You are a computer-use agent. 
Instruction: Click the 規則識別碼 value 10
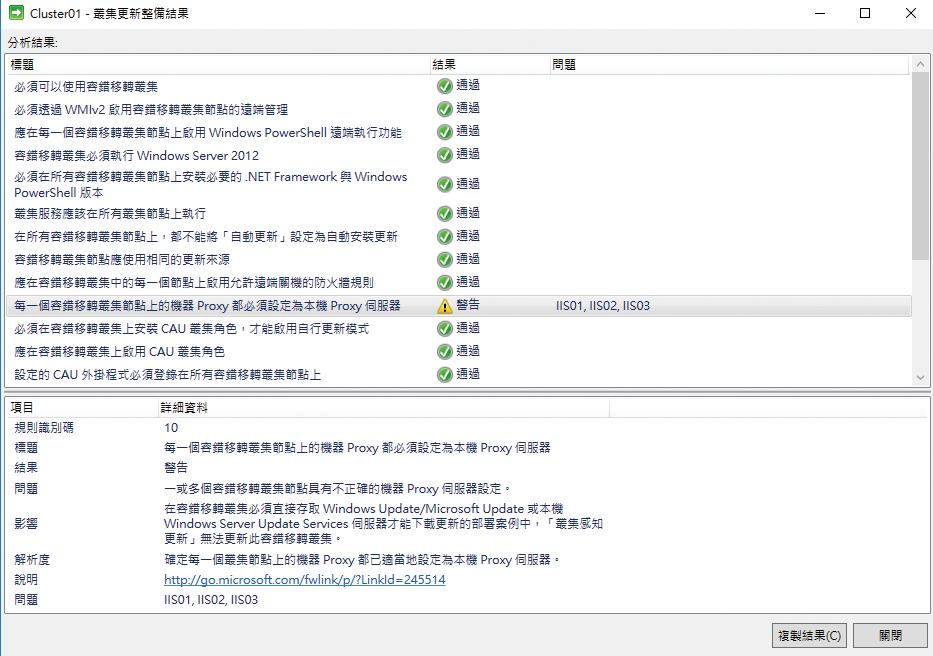(x=171, y=428)
